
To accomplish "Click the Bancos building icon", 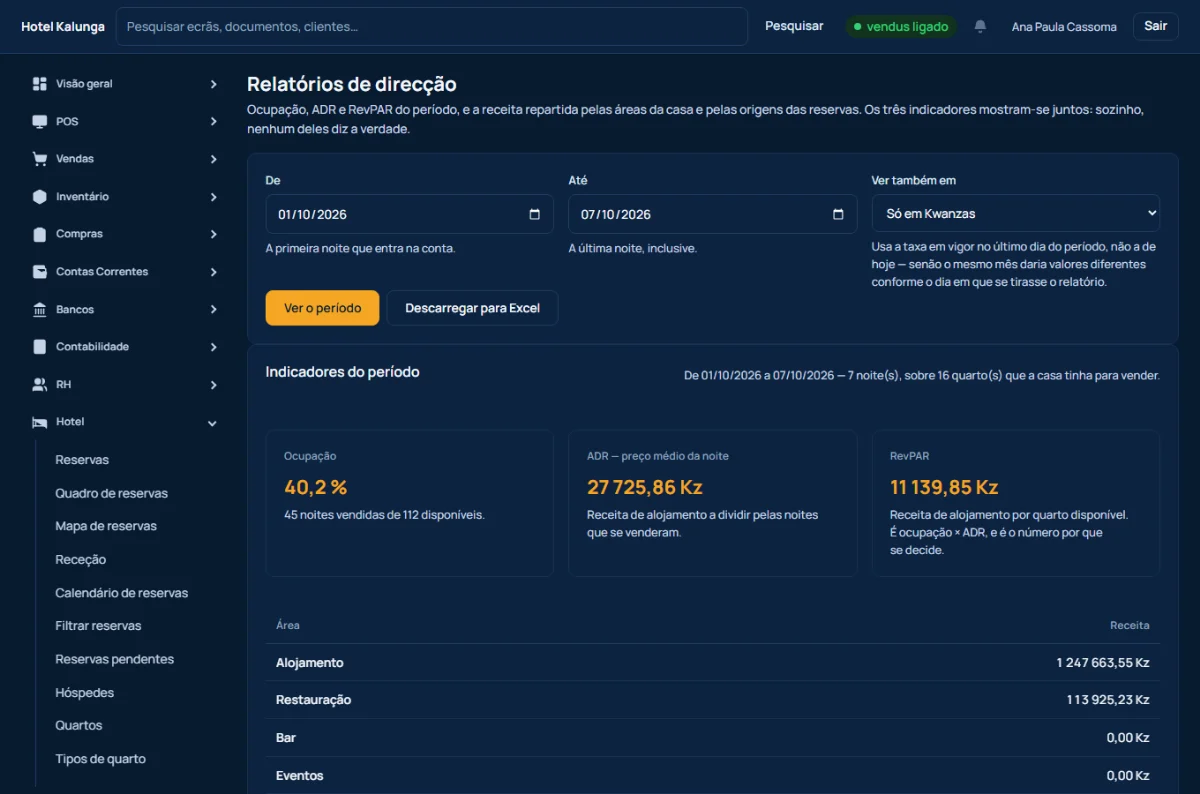I will click(x=40, y=310).
